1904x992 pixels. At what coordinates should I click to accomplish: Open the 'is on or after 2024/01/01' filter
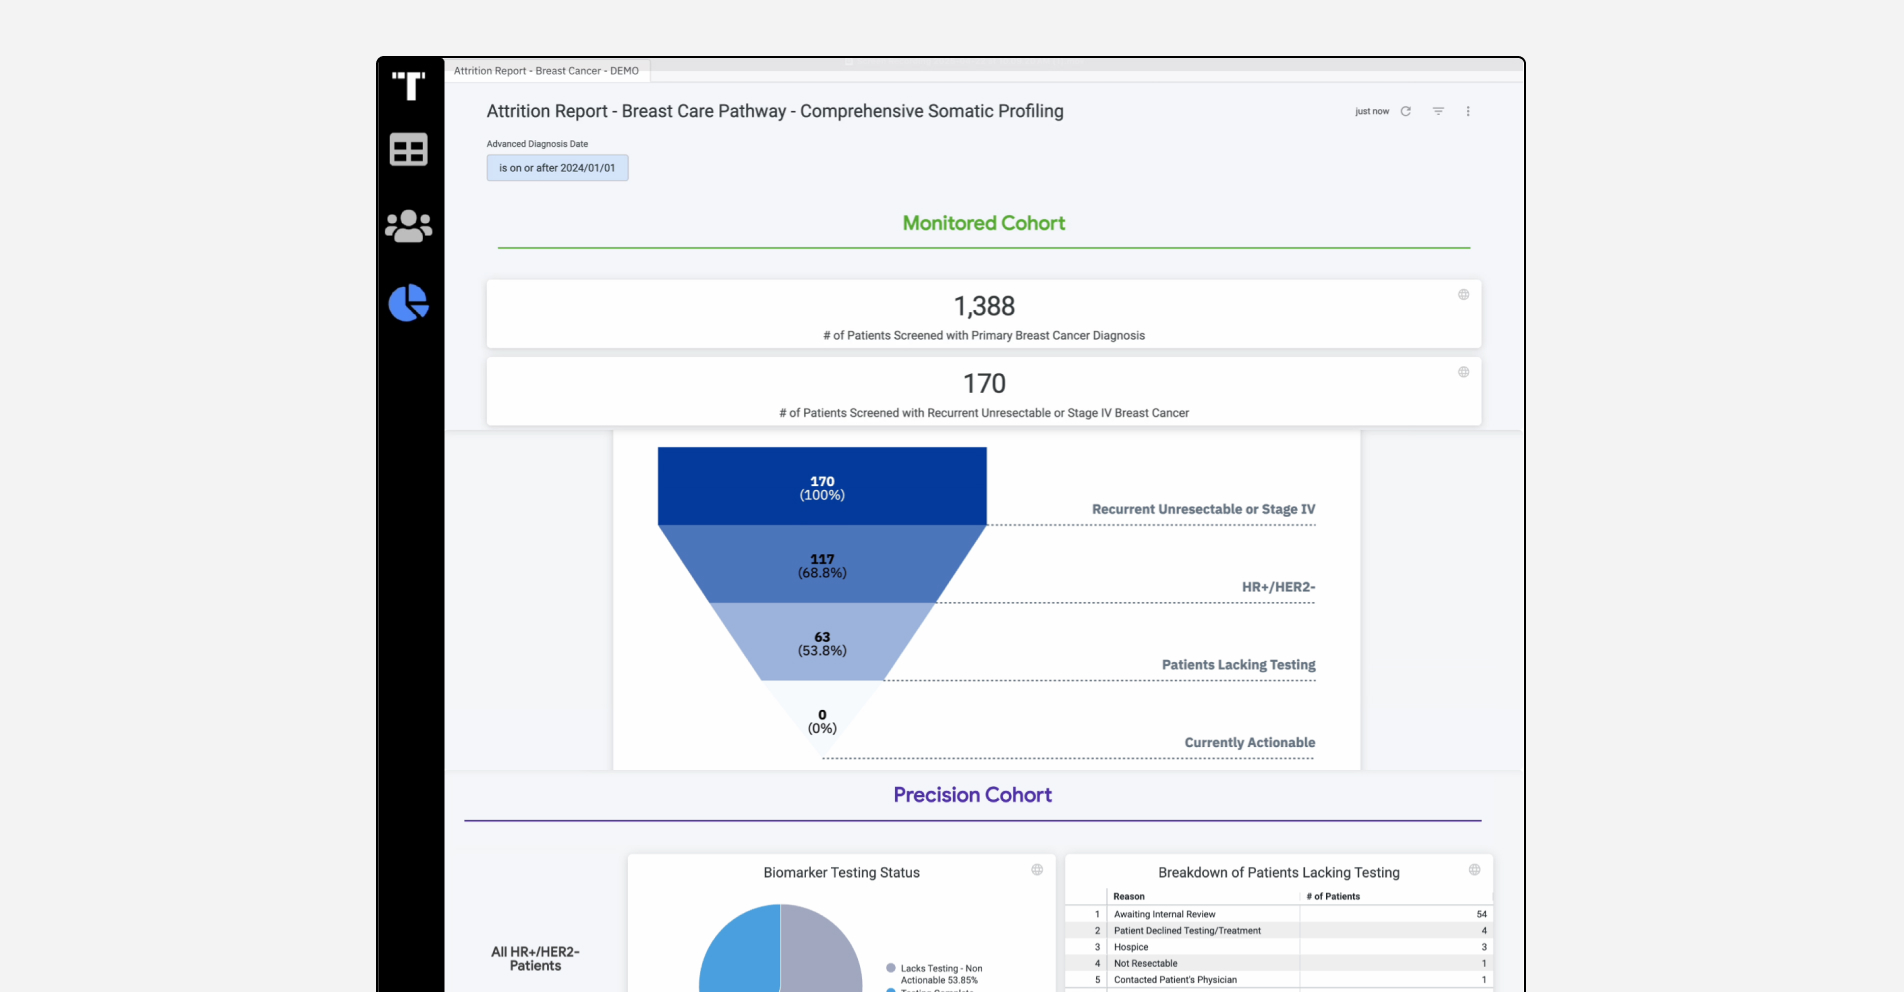(557, 168)
